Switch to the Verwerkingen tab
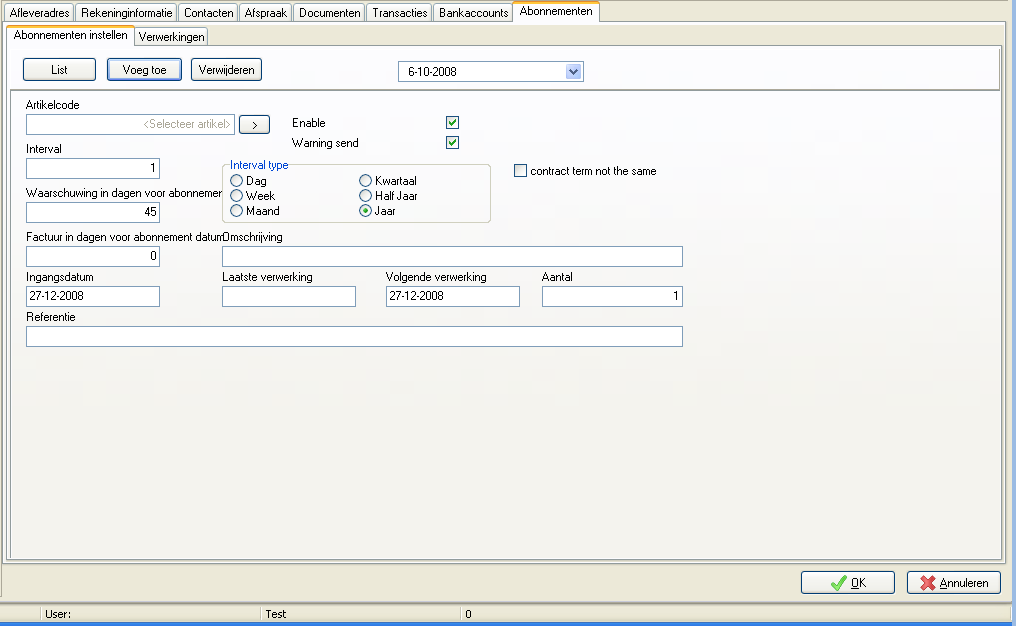The image size is (1016, 626). (x=172, y=37)
